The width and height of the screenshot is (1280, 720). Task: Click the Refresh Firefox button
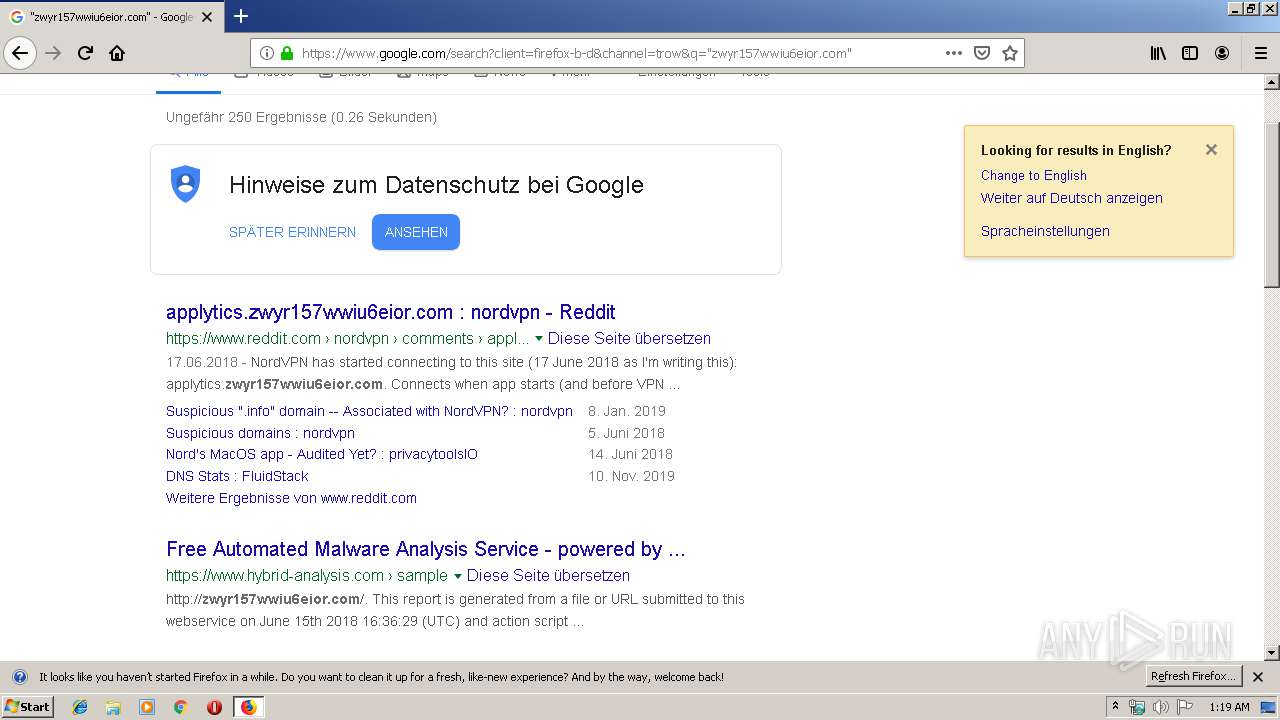point(1193,677)
